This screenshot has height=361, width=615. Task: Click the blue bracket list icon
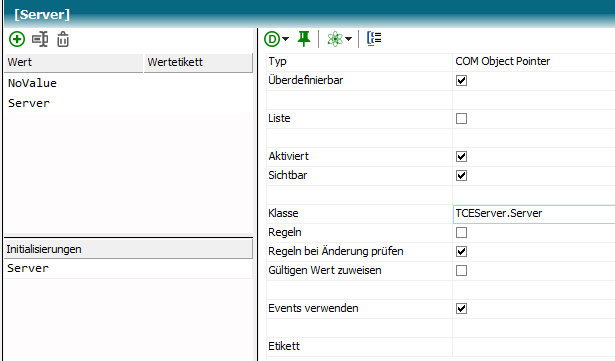tap(374, 38)
